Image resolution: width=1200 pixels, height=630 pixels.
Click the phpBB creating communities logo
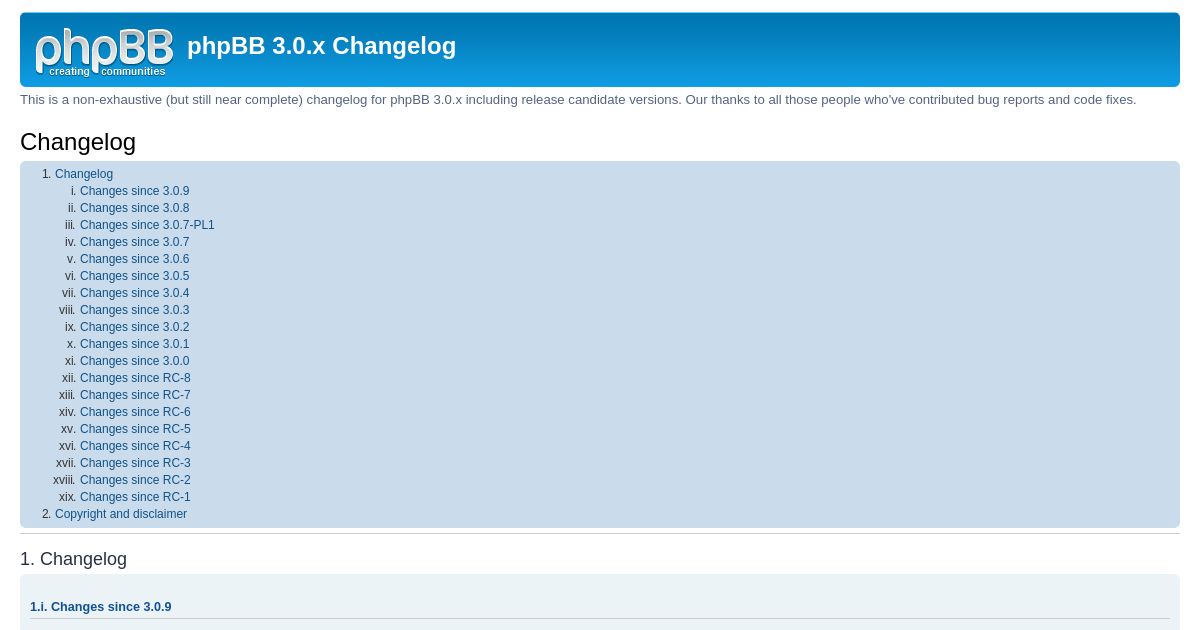105,52
